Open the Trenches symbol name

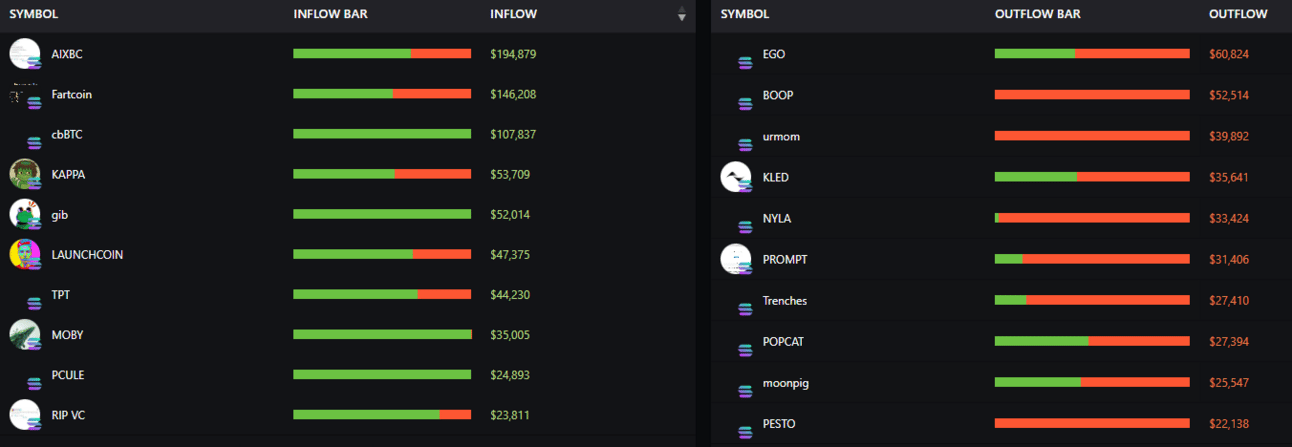785,301
